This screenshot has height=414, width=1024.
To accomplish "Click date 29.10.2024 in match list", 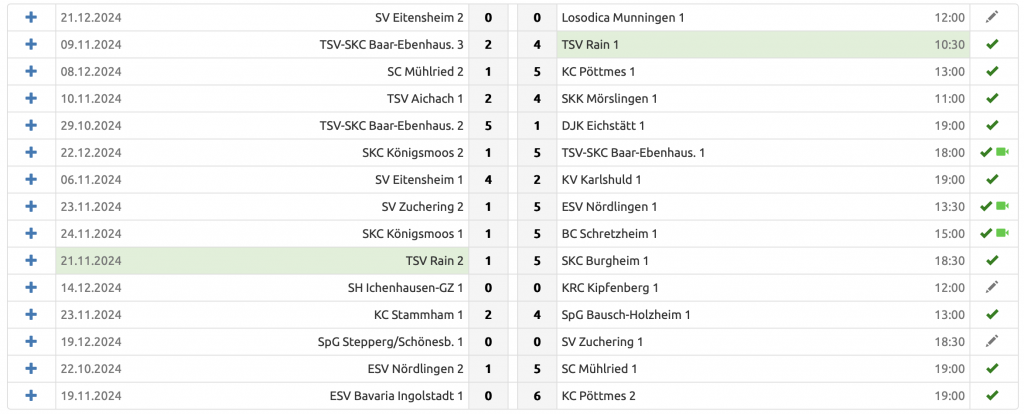I will pos(90,126).
